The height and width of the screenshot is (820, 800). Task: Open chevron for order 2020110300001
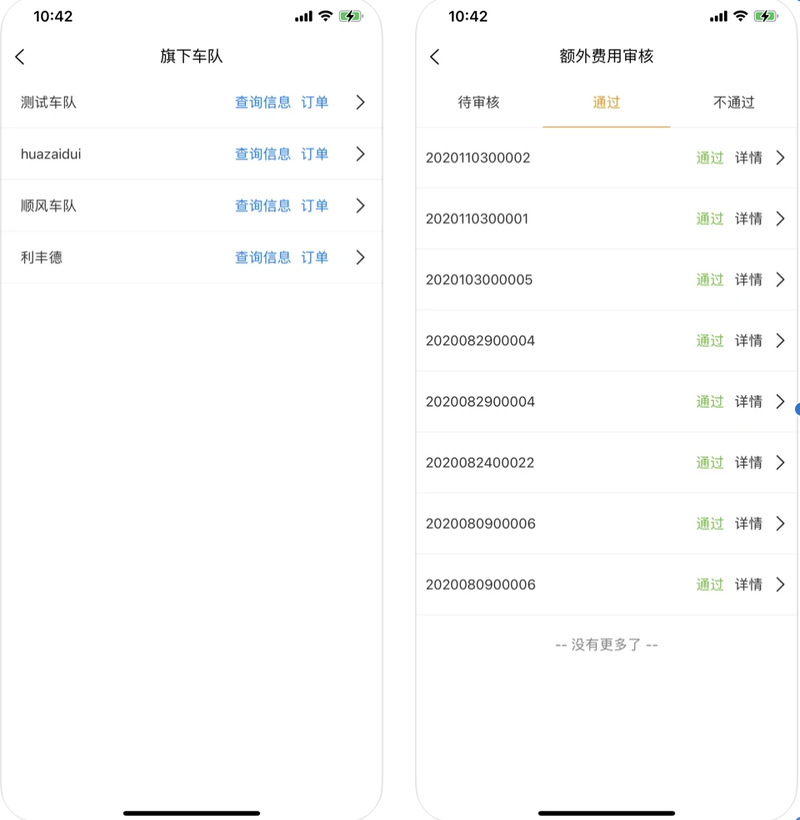[x=780, y=219]
